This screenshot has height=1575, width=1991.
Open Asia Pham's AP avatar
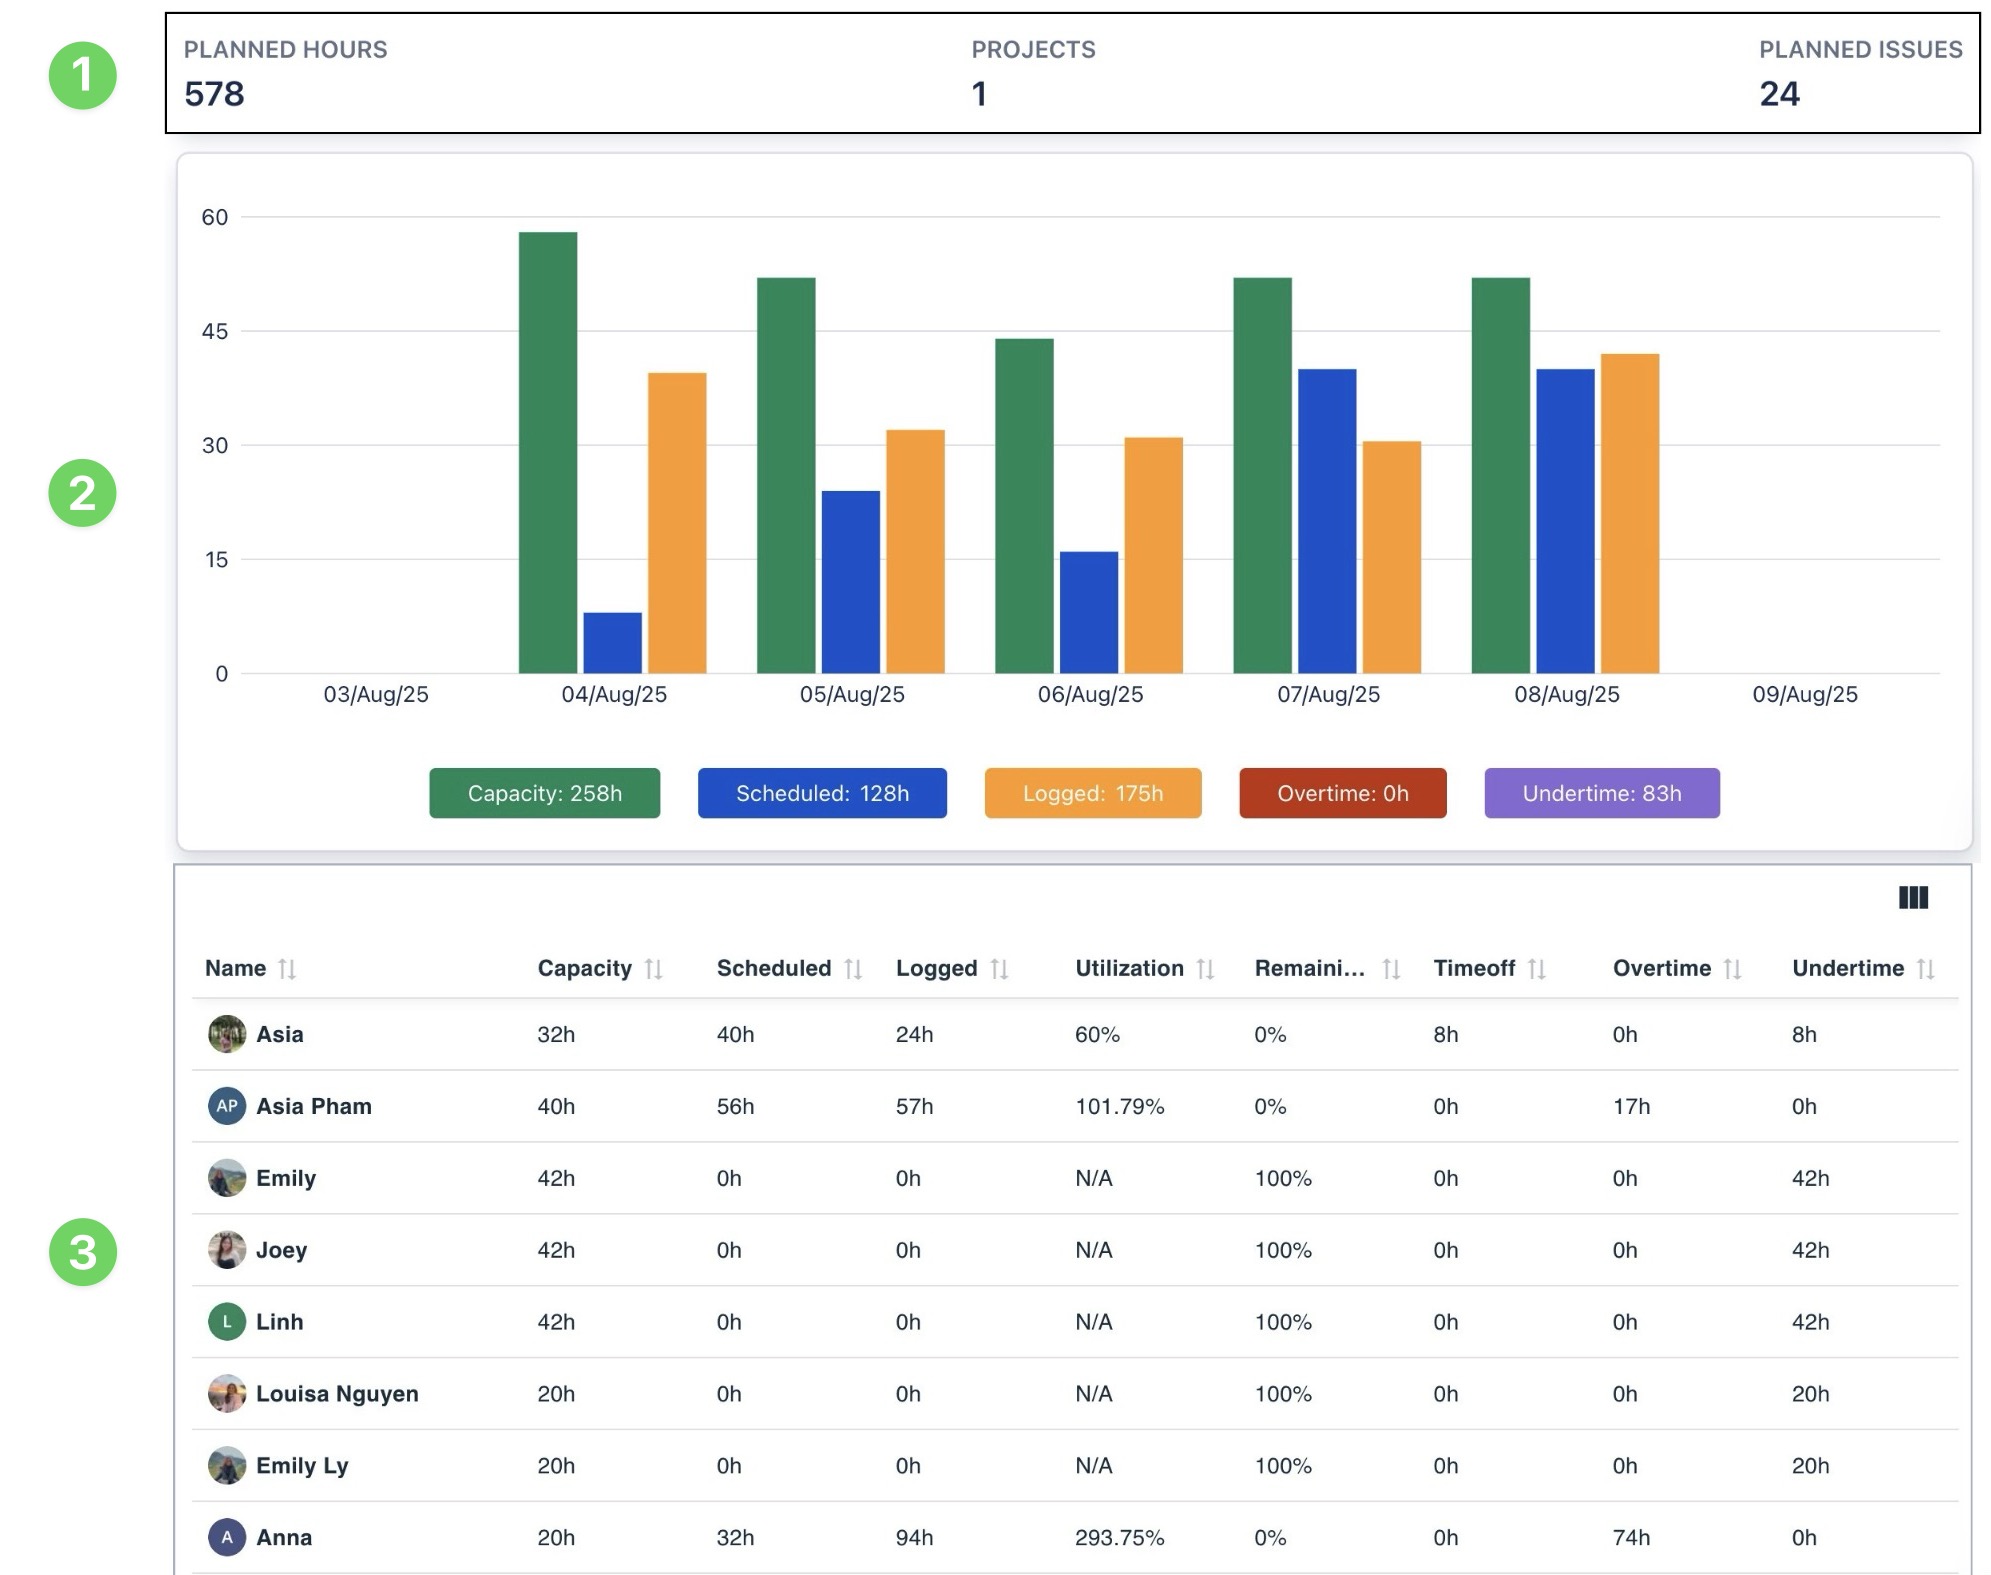pyautogui.click(x=227, y=1106)
